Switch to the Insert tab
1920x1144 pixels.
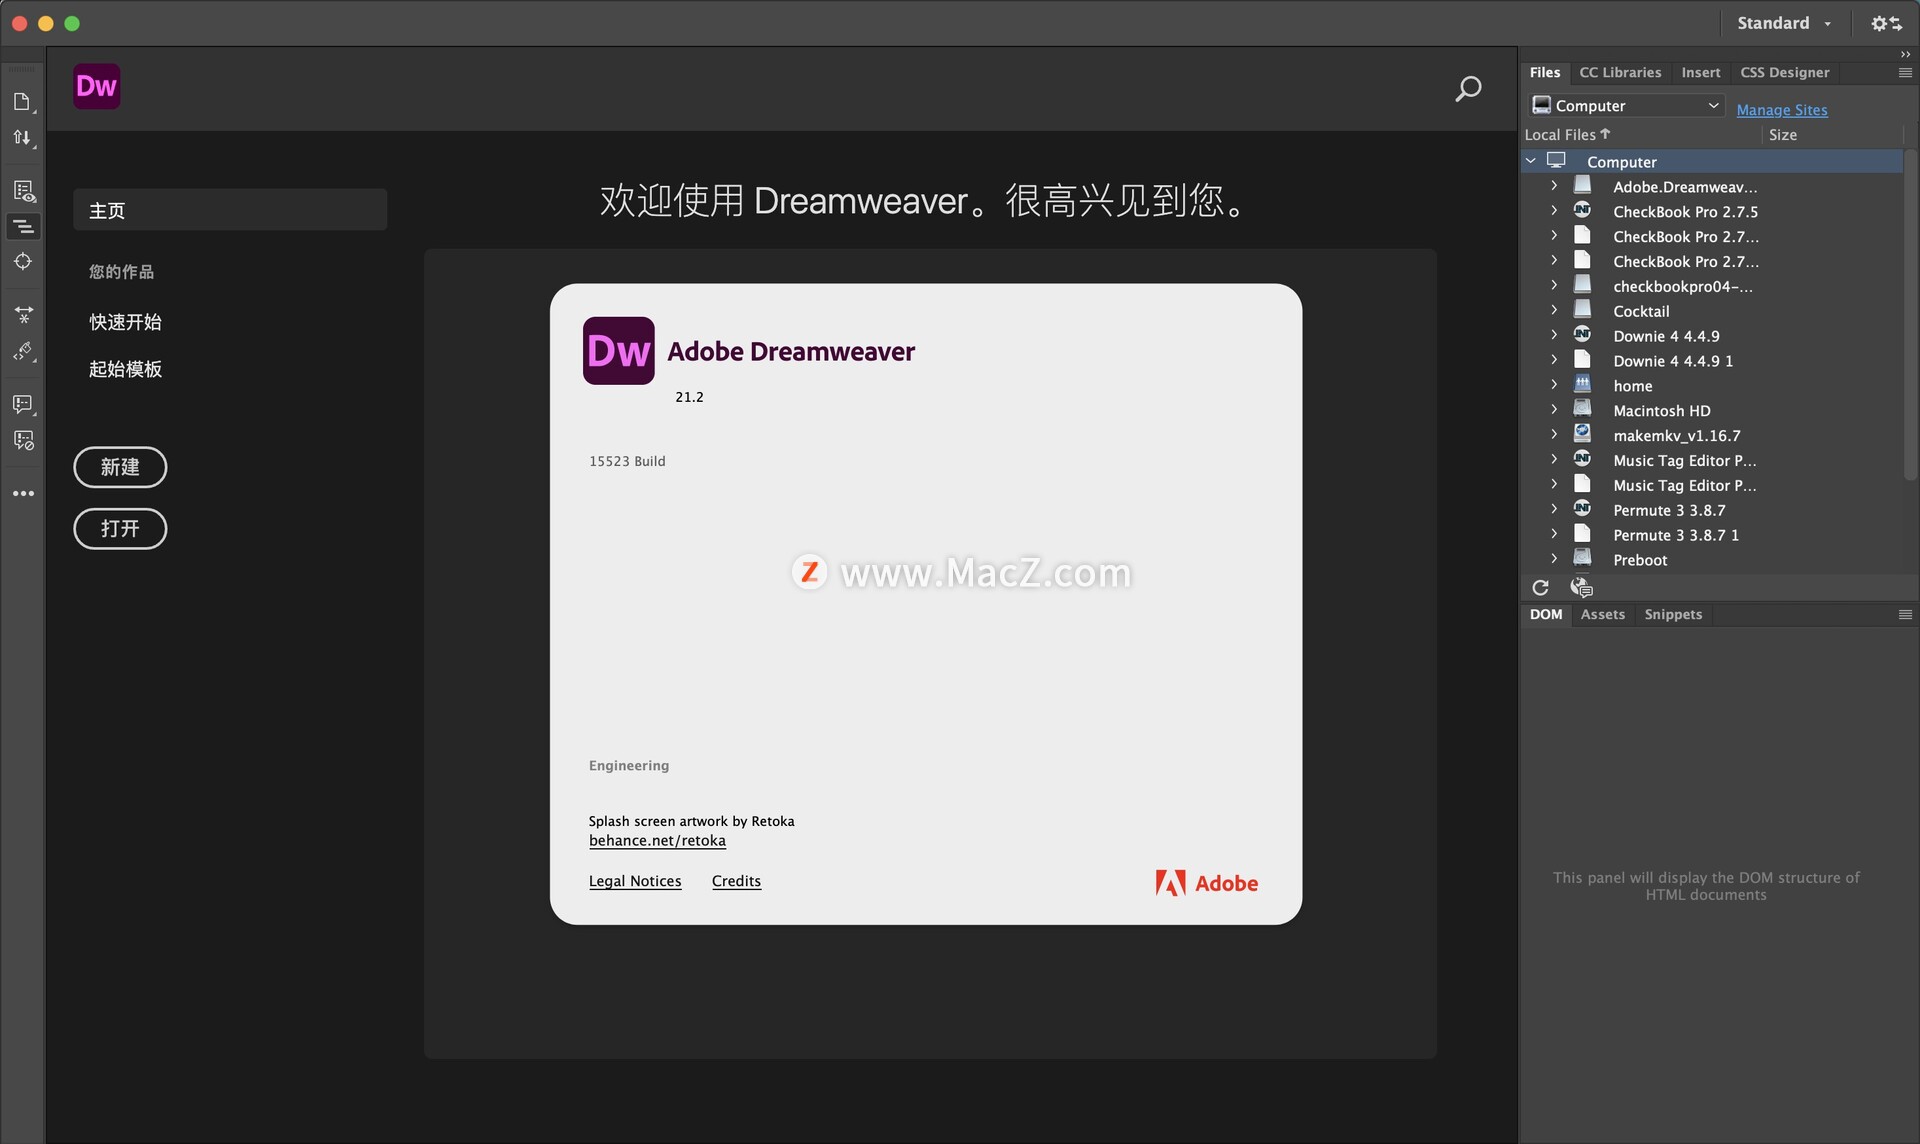(x=1700, y=73)
